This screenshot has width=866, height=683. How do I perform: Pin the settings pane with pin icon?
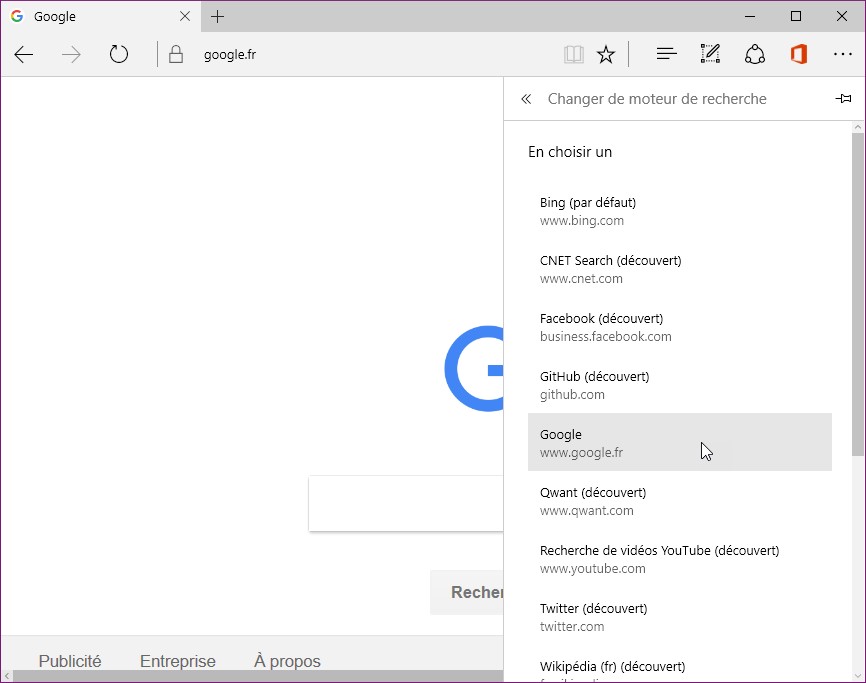tap(843, 99)
